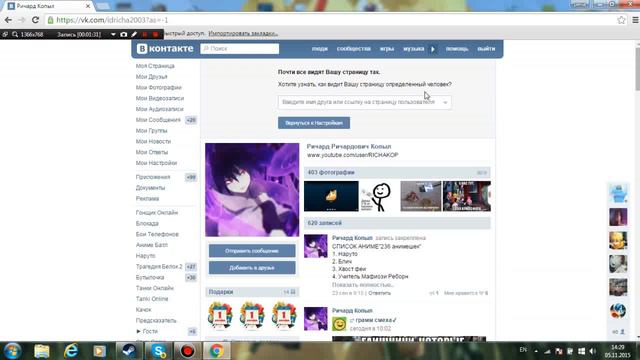The image size is (640, 360).
Task: Open the Chrome menu icon
Action: pyautogui.click(x=635, y=20)
